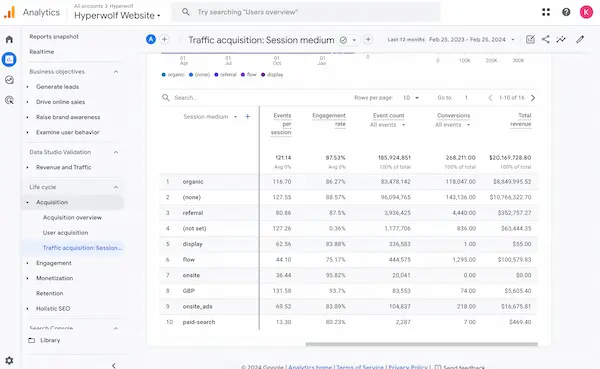Click horizontal scrollbar under the table
Image resolution: width=600 pixels, height=369 pixels.
coord(422,344)
